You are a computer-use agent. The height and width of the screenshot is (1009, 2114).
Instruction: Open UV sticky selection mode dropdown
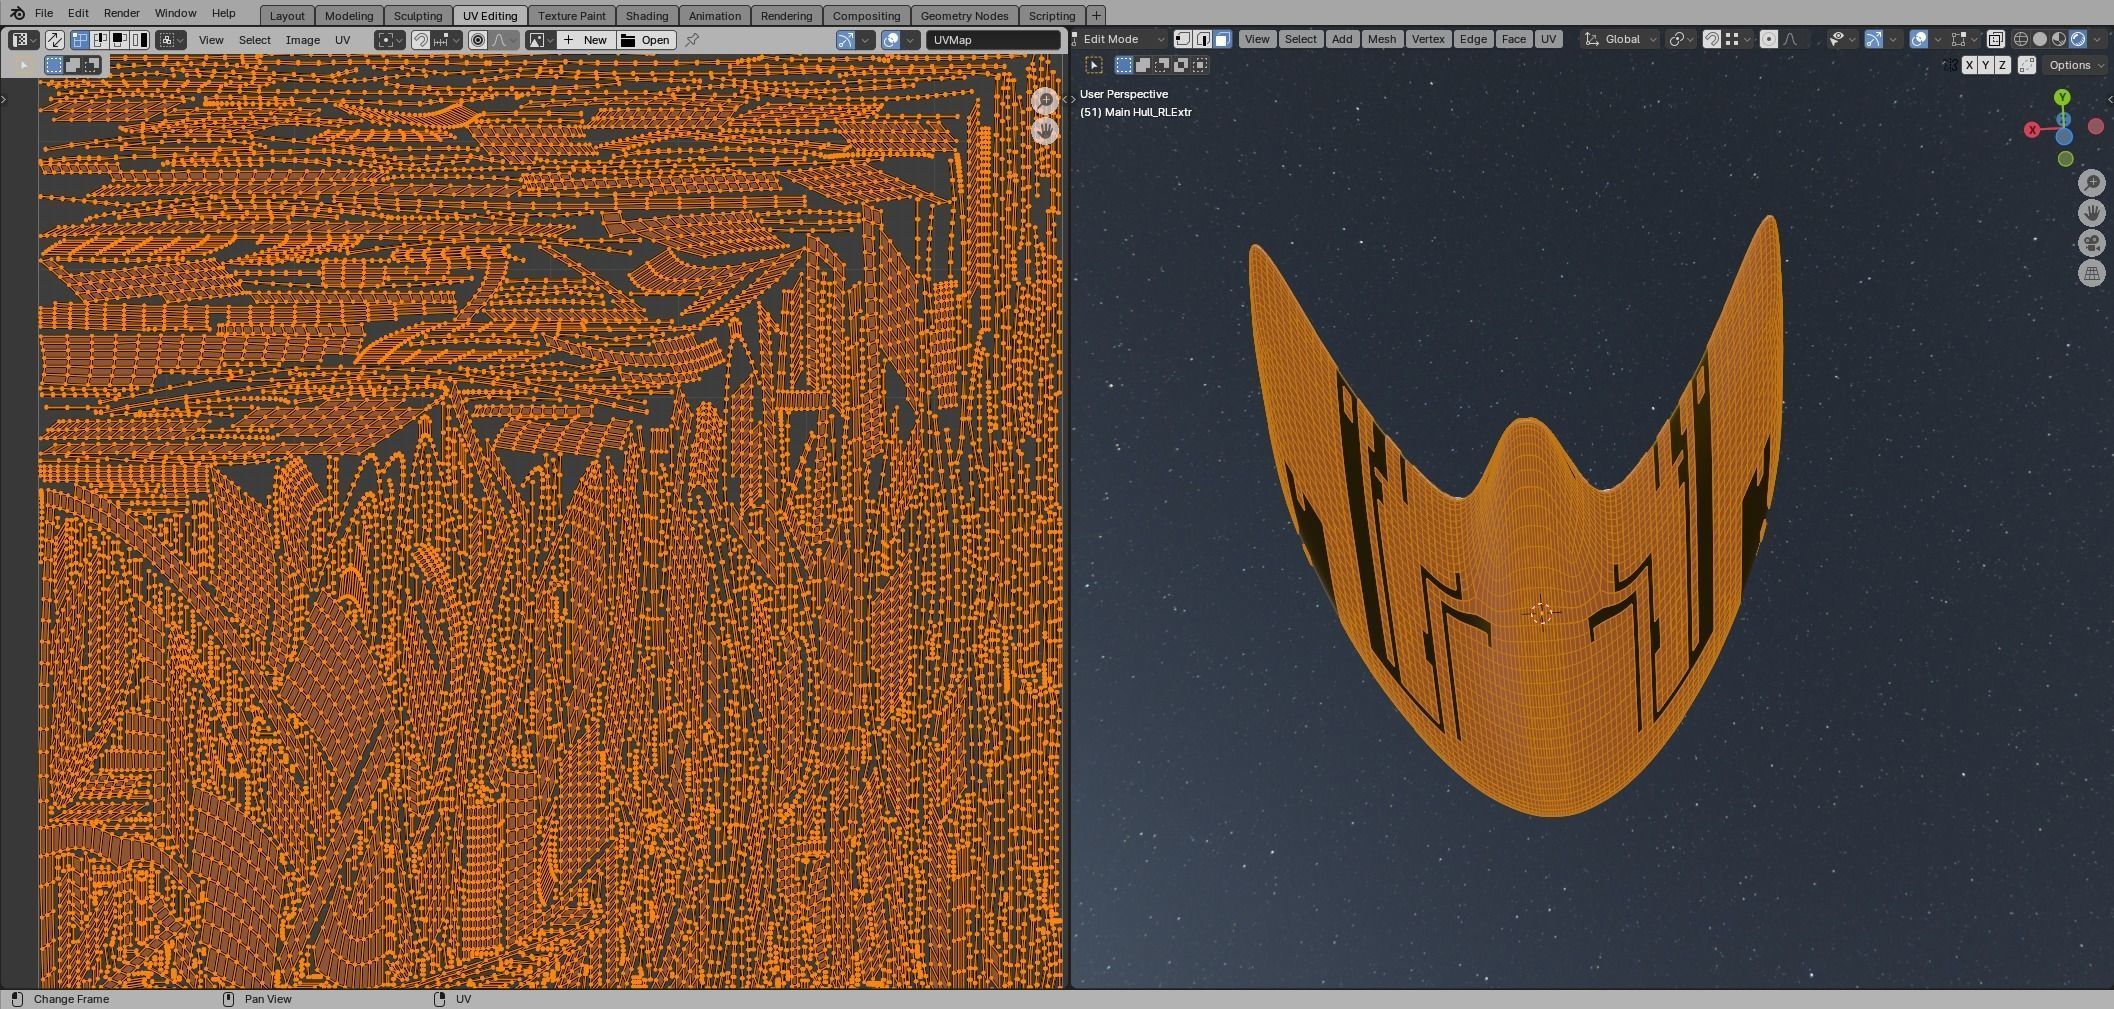[x=172, y=40]
